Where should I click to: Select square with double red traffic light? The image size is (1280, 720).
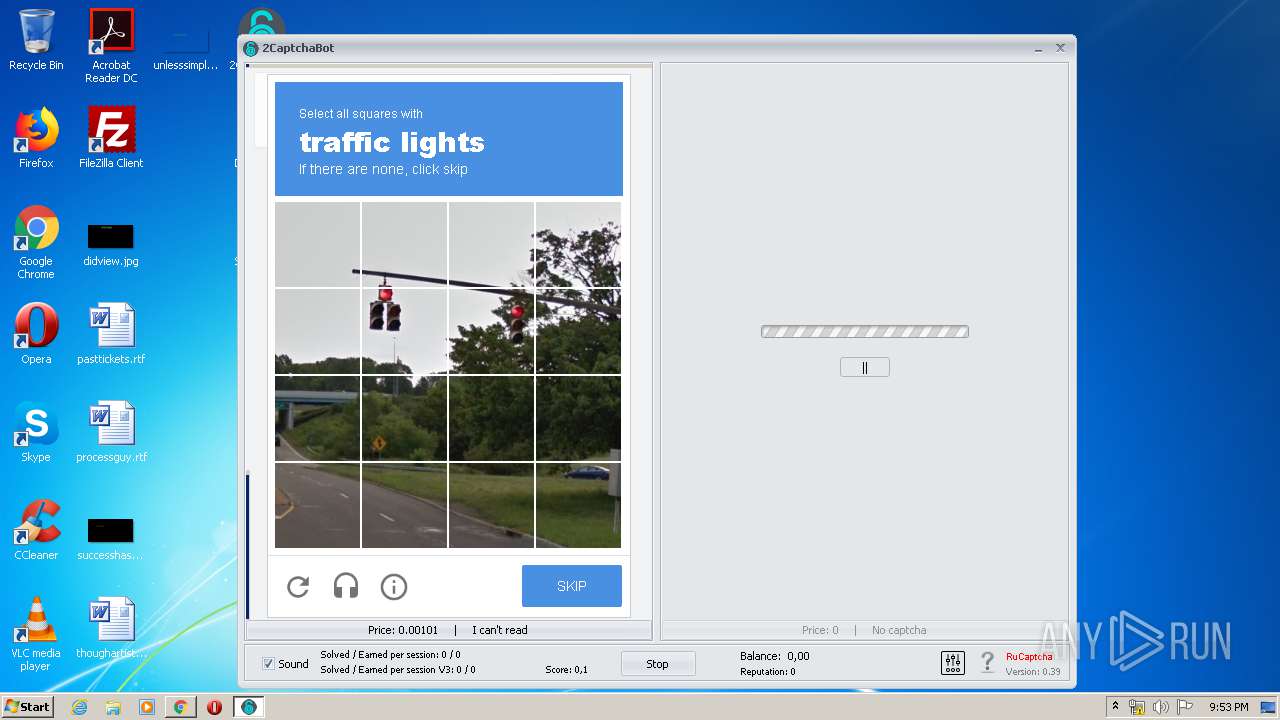(x=404, y=332)
